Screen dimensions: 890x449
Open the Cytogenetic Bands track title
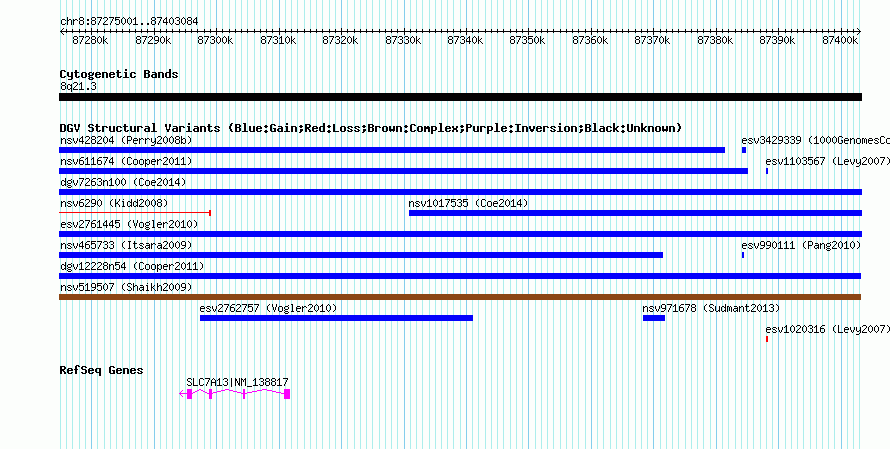click(x=119, y=74)
